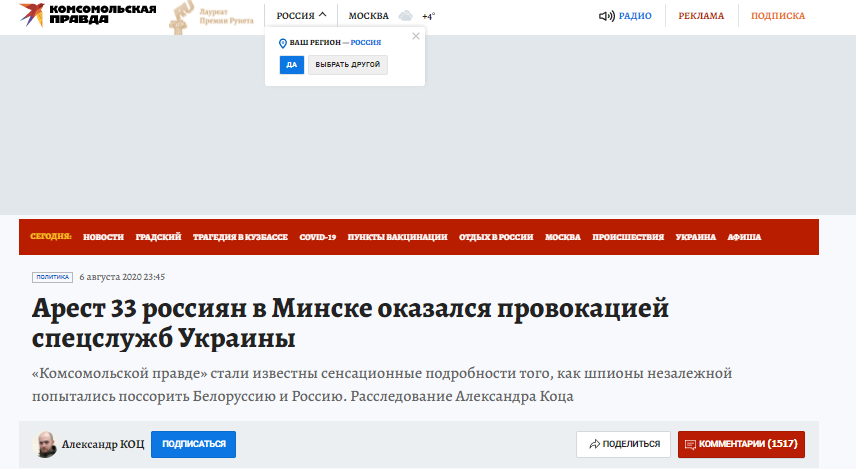Open the Runet Prize laureate badge
Viewport: 856px width, 469px height.
[211, 18]
